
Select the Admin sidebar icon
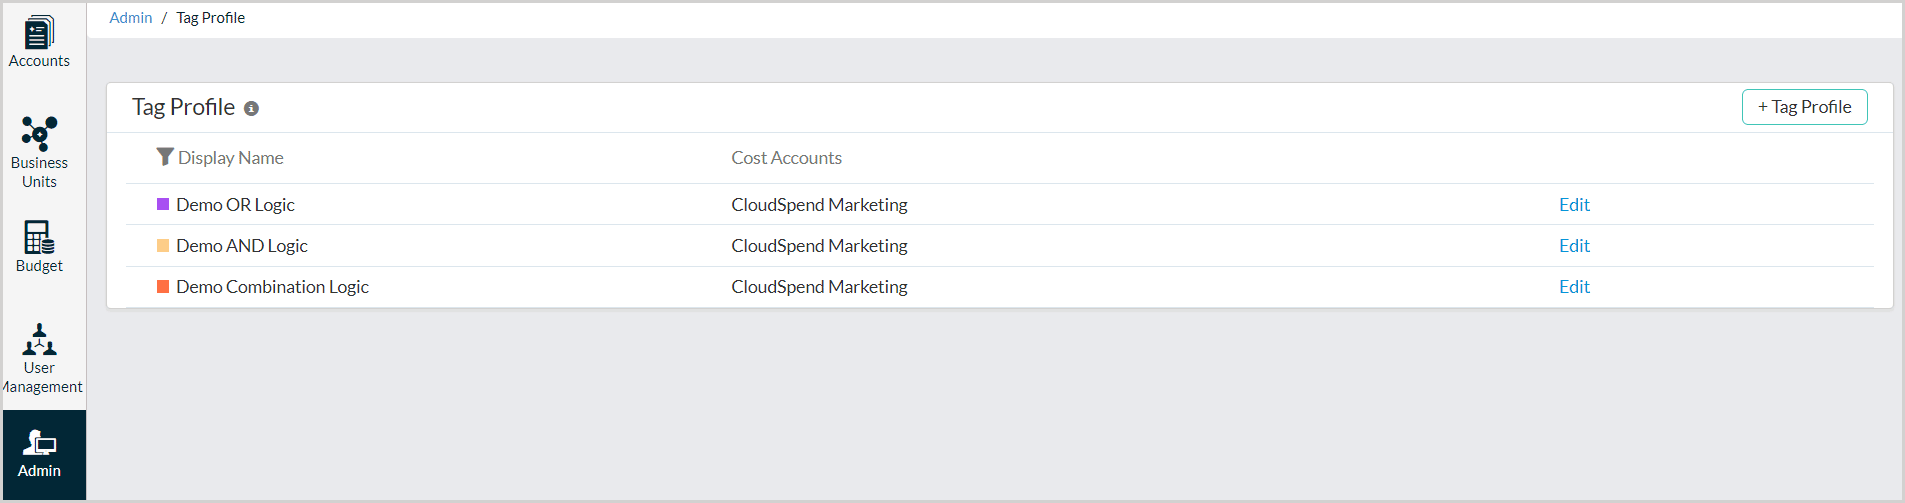tap(39, 454)
